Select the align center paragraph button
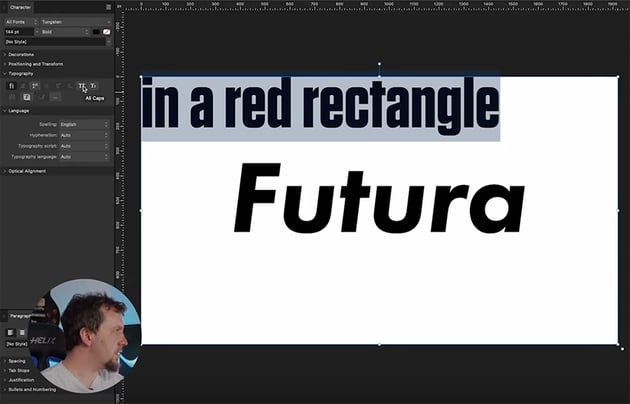Viewport: 630px width, 404px height. (22, 333)
